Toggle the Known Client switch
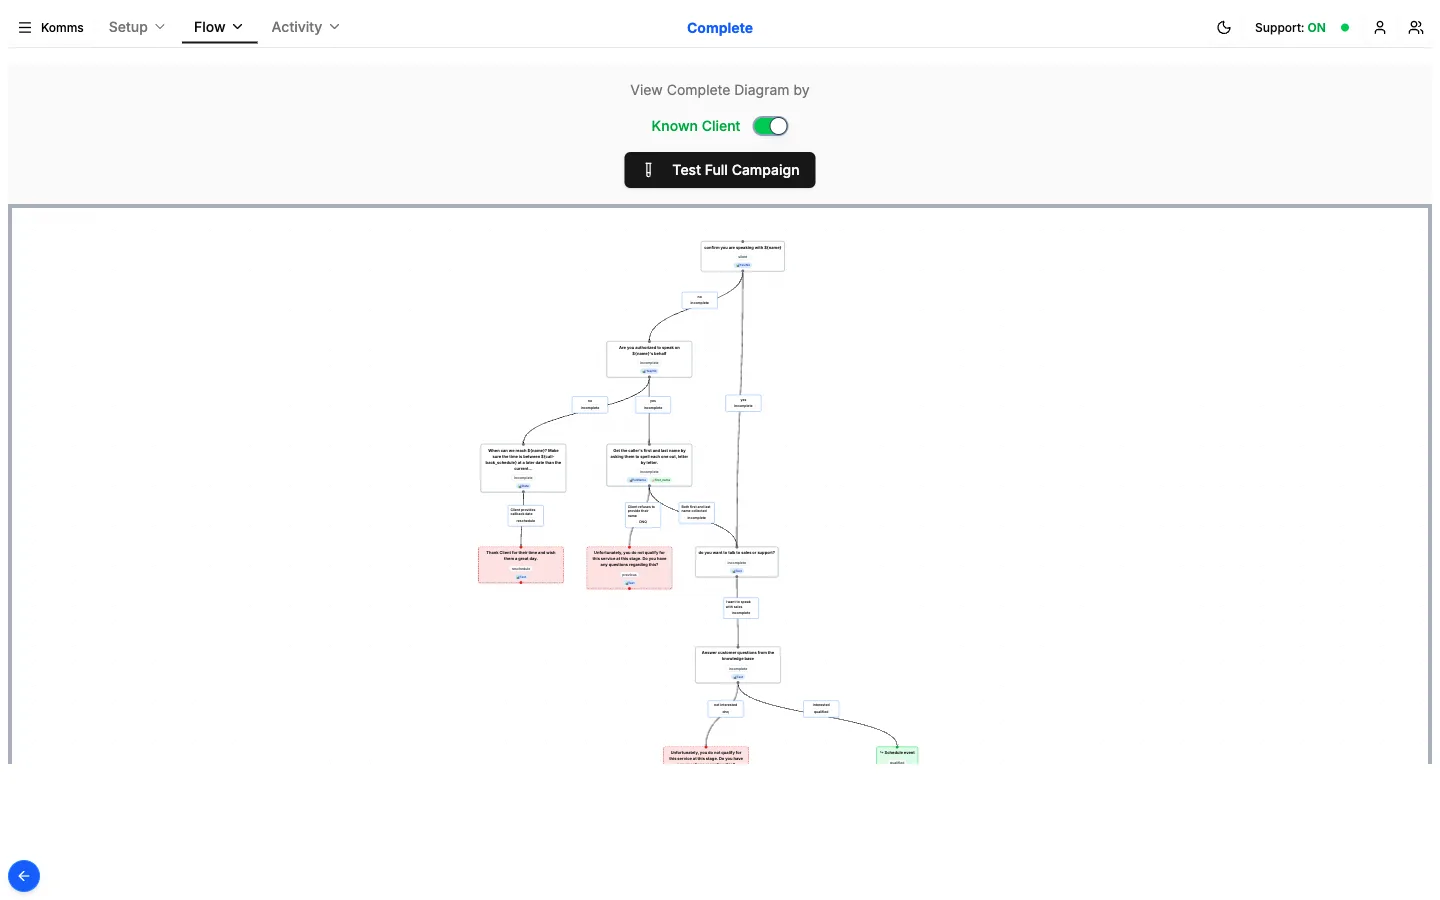Screen dimensions: 1440x900 point(770,126)
